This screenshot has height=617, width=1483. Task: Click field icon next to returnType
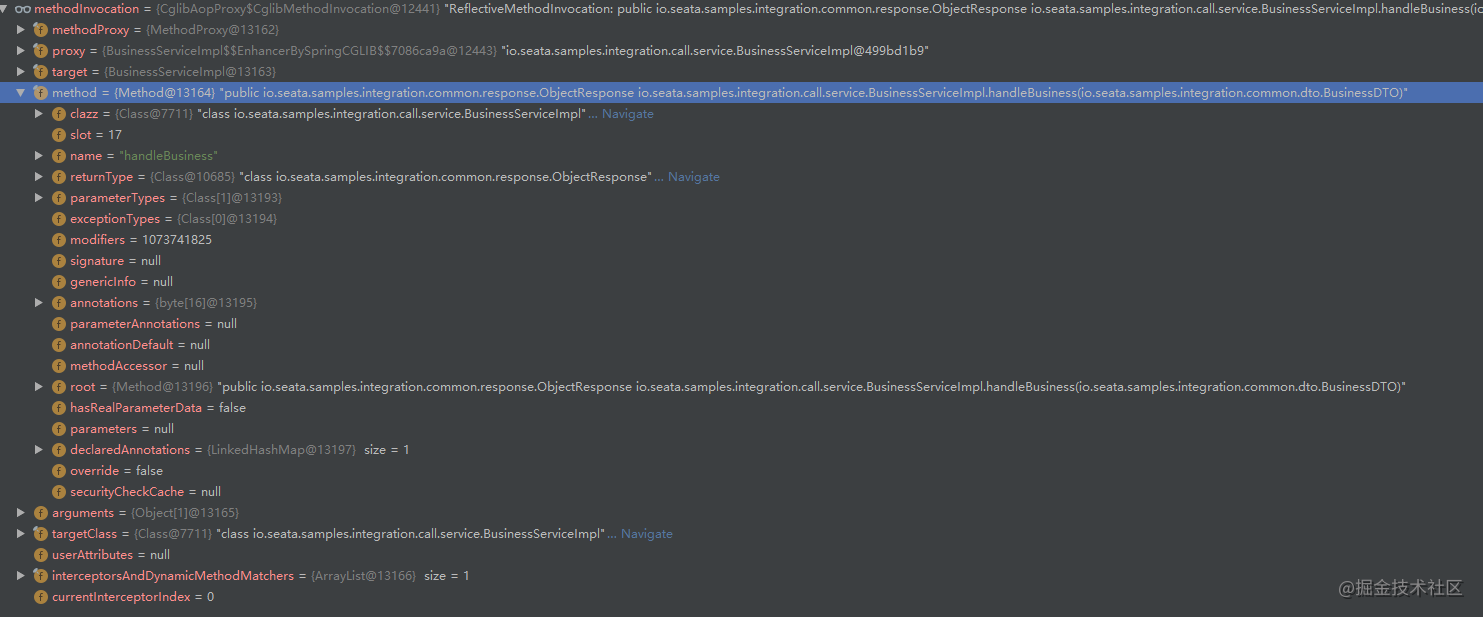point(58,176)
